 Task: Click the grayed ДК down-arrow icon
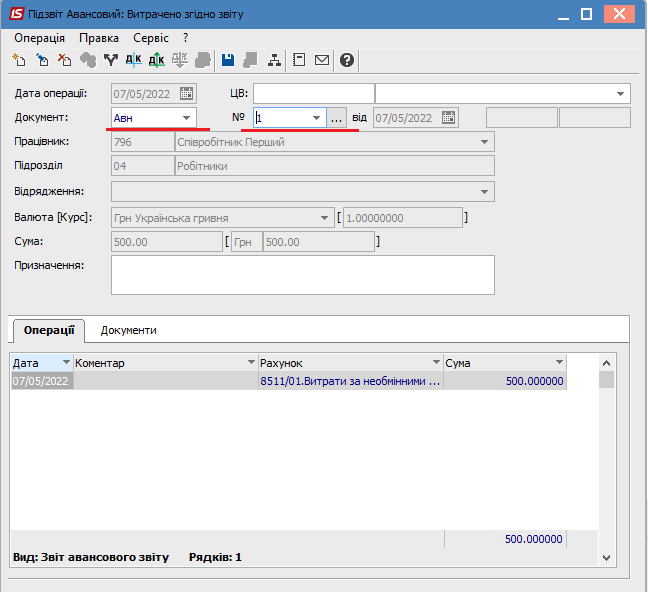[x=180, y=60]
